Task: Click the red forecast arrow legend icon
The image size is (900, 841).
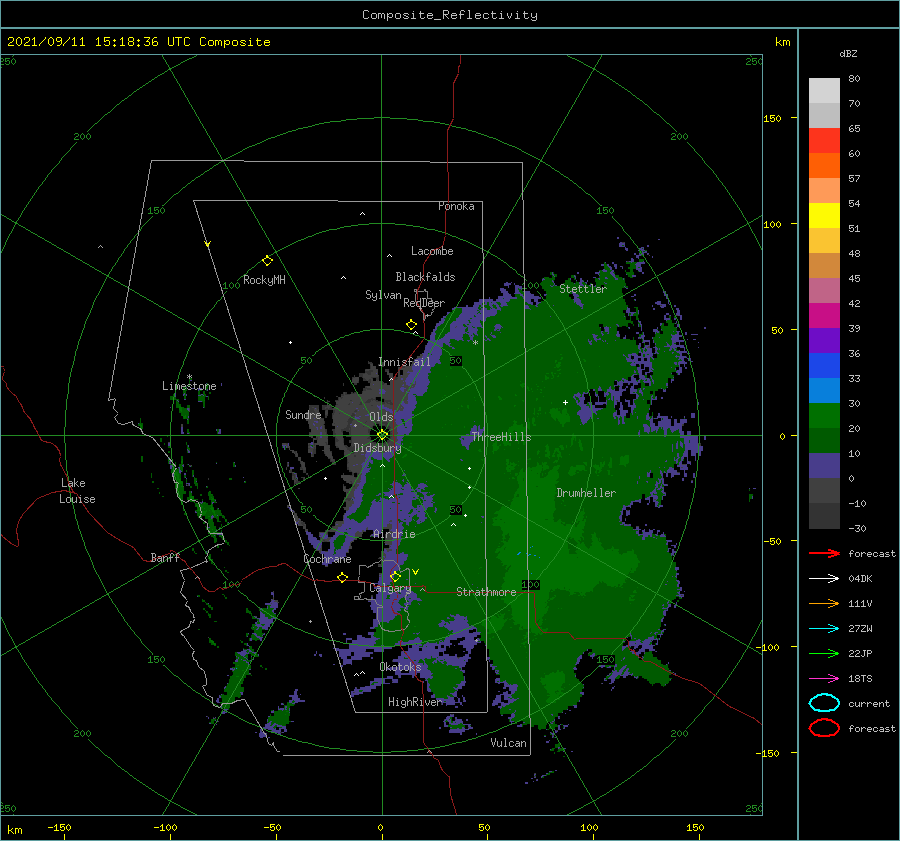Action: tap(824, 553)
